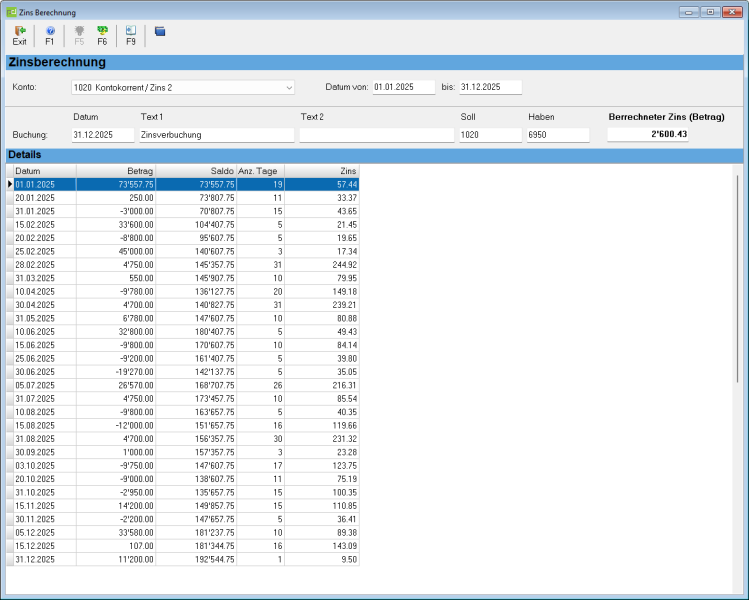749x600 pixels.
Task: Click the F9 toolbar icon
Action: tap(131, 35)
